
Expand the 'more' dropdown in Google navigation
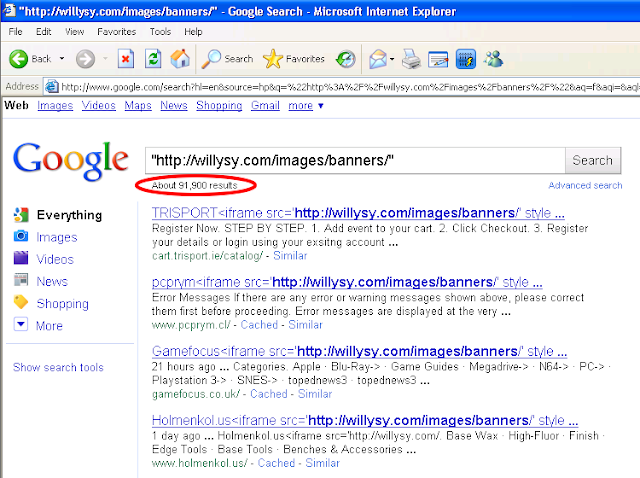pos(321,106)
